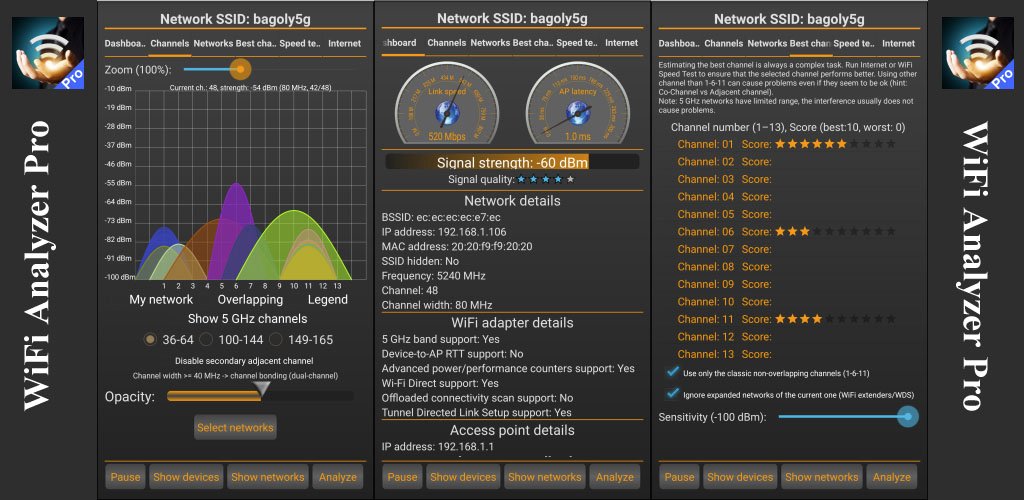Click Analyze button in left panel
The width and height of the screenshot is (1024, 500).
coord(338,477)
